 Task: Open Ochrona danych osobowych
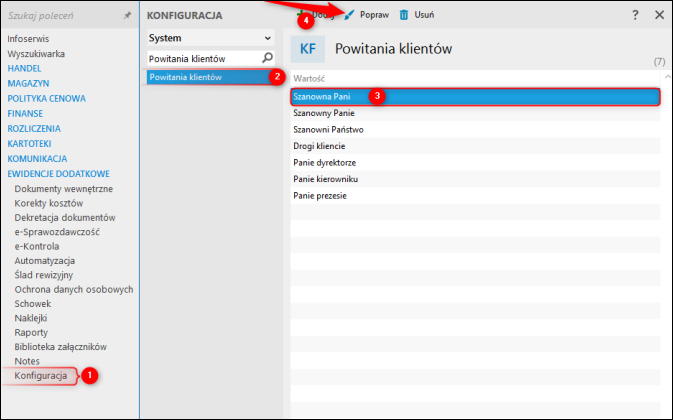point(74,290)
